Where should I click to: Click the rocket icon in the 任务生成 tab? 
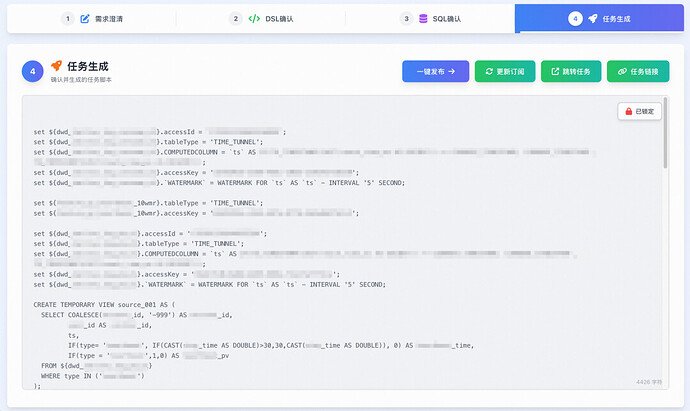tap(593, 18)
